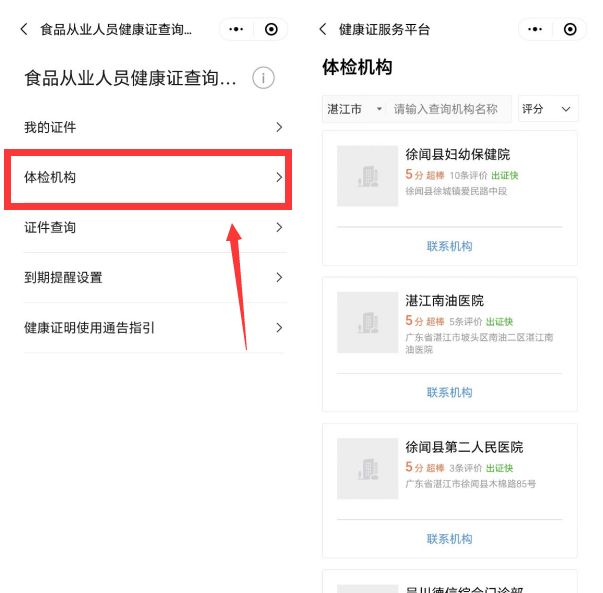Focus the 请输入查询机构名称 search field
Image resolution: width=603 pixels, height=593 pixels.
tap(450, 109)
